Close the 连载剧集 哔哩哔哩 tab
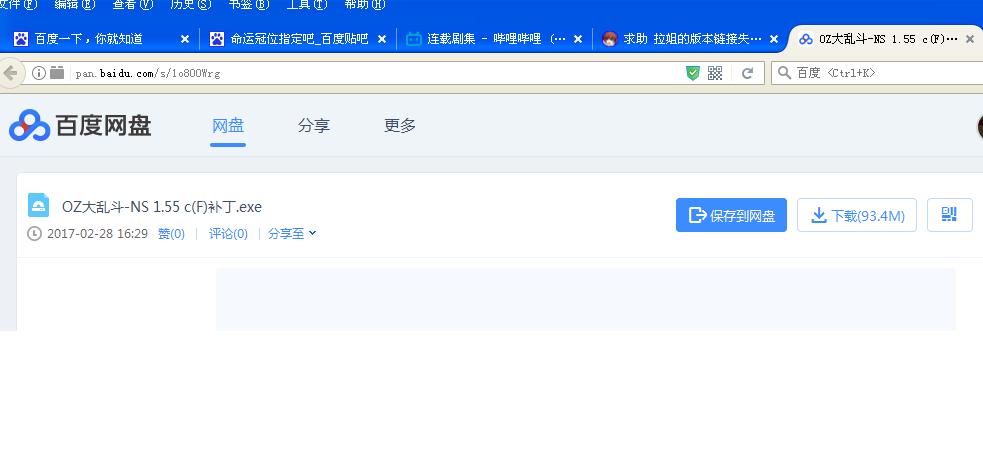The height and width of the screenshot is (450, 983). [x=578, y=39]
